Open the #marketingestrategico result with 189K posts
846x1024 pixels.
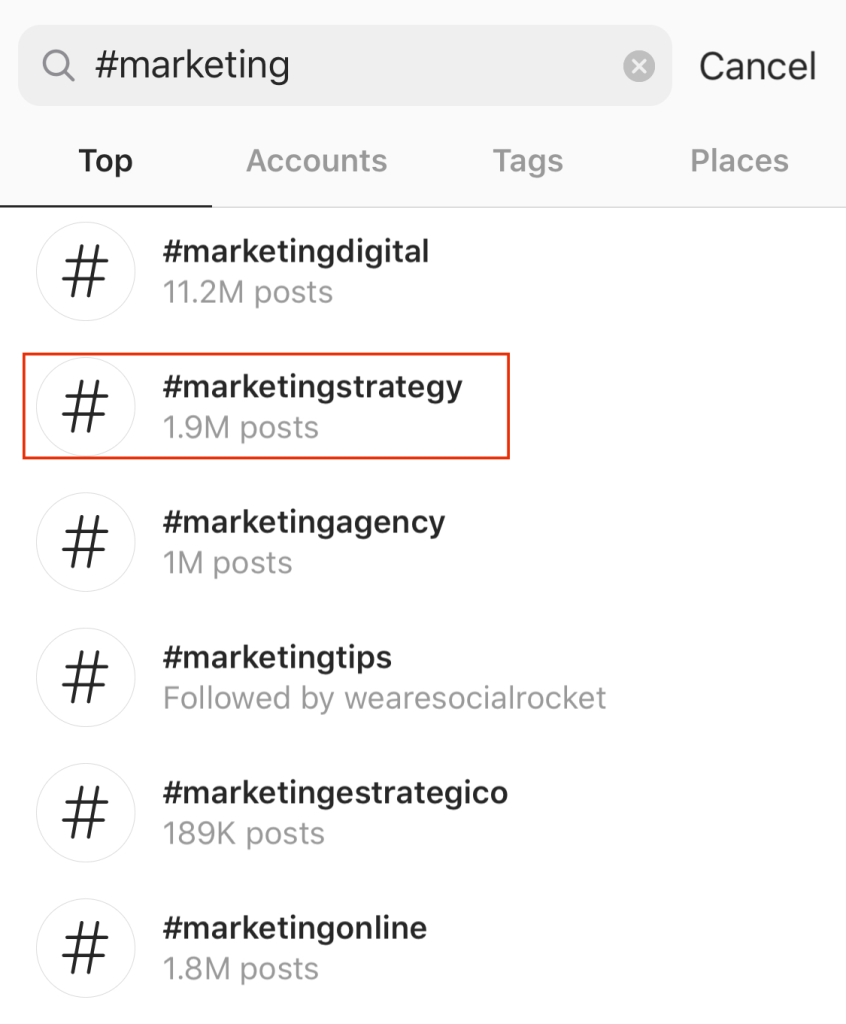[x=423, y=812]
